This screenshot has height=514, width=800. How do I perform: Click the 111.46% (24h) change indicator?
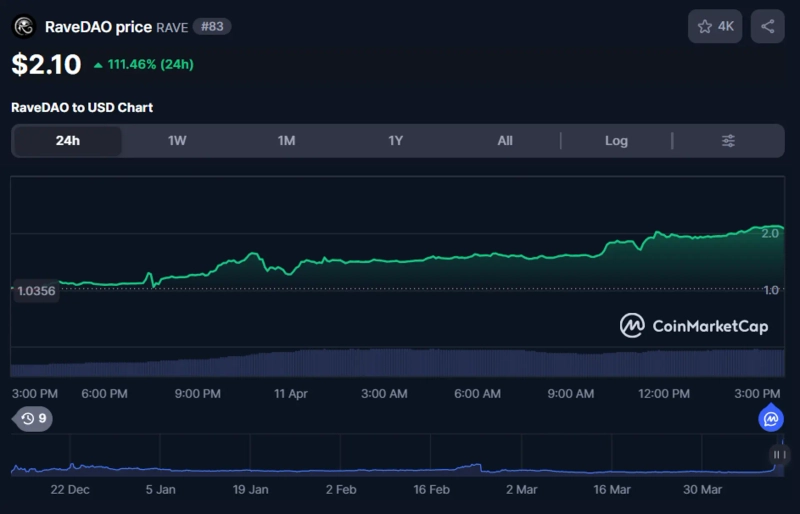click(x=144, y=65)
